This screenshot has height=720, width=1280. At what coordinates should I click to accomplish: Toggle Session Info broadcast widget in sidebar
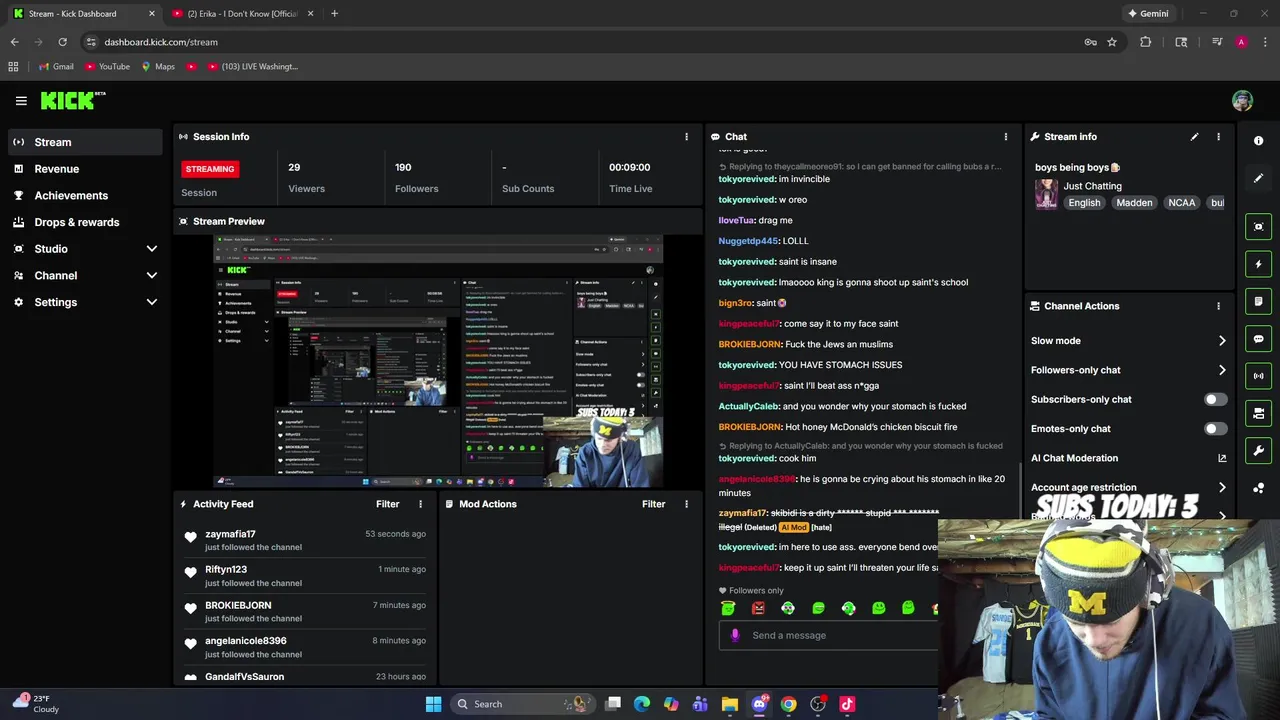pos(1259,376)
